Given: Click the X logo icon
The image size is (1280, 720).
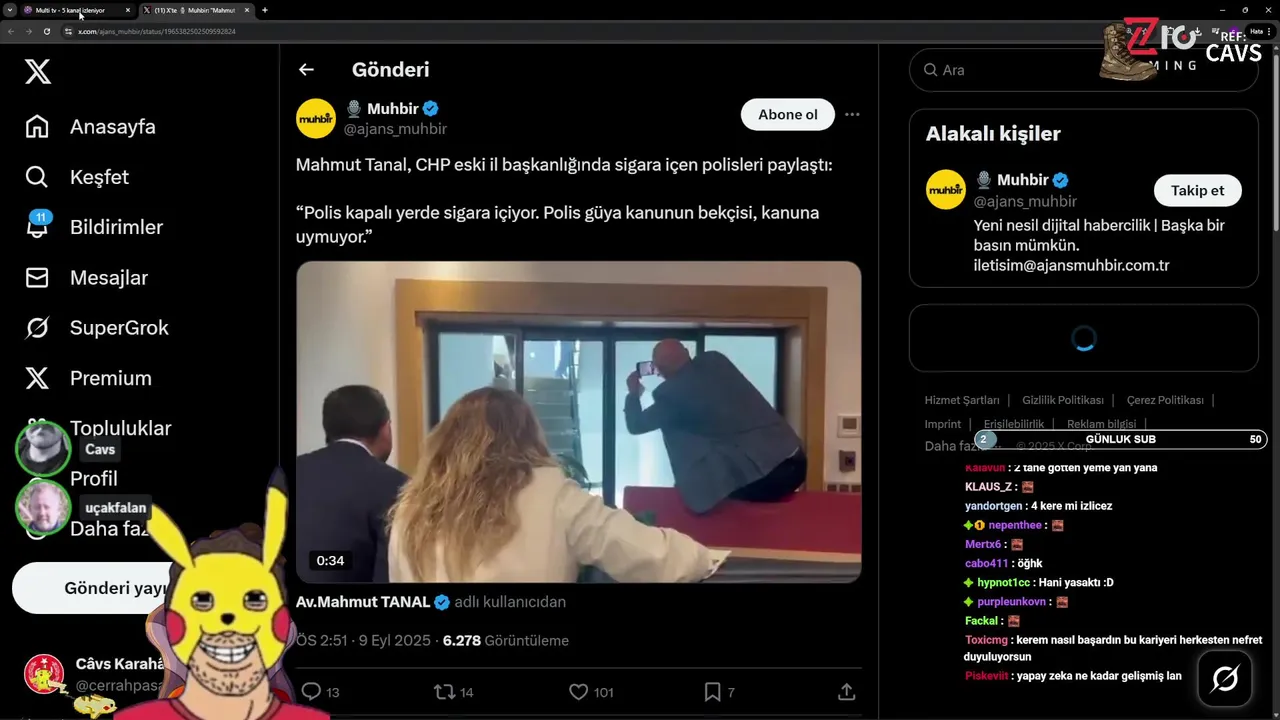Looking at the screenshot, I should click(x=38, y=71).
